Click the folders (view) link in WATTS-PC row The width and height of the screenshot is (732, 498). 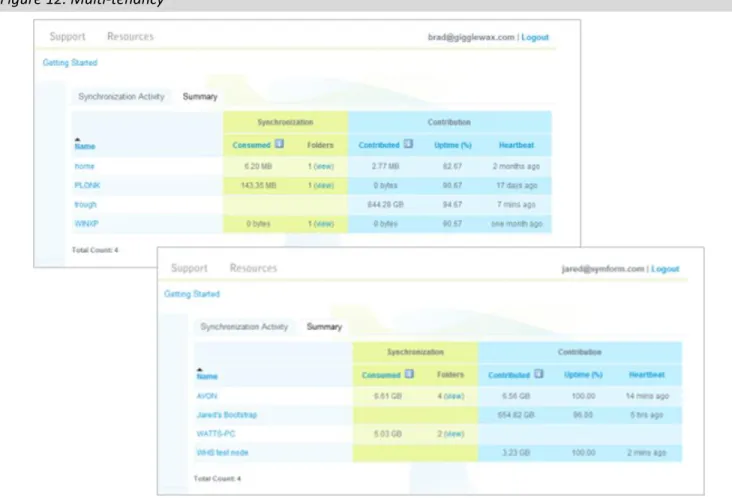(x=454, y=434)
